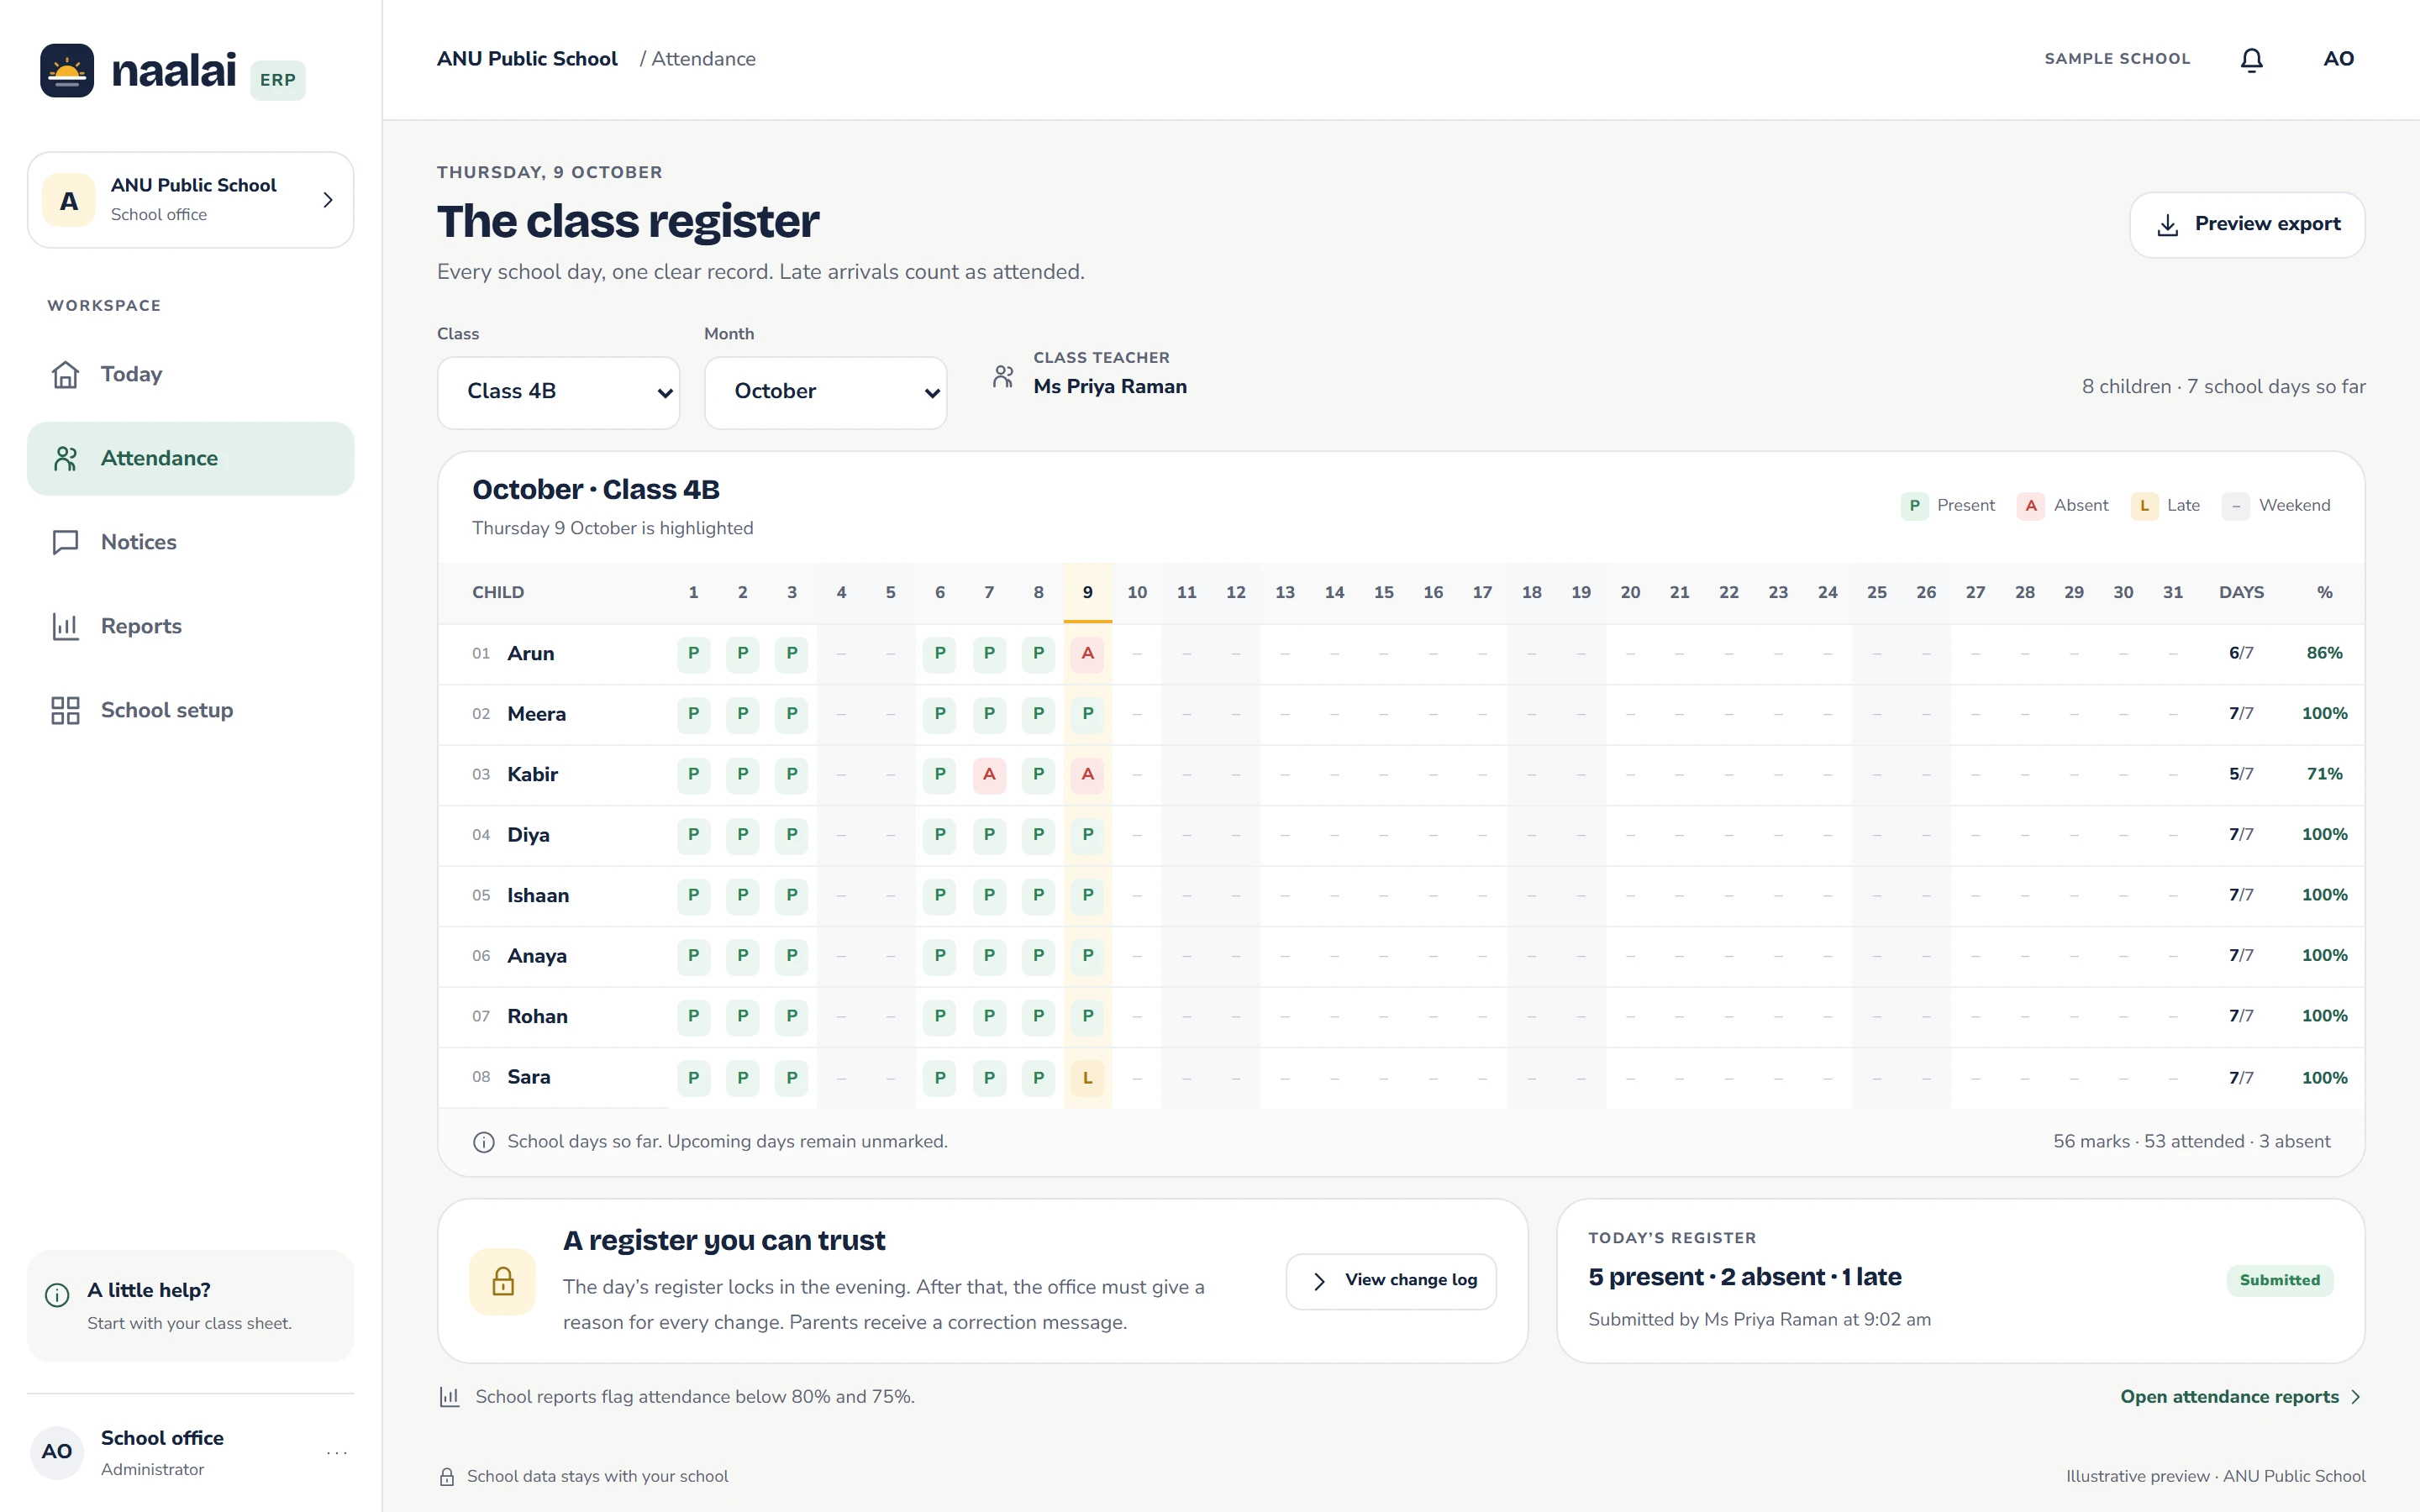Screen dimensions: 2420x1512
Task: Click the % column header
Action: pyautogui.click(x=2324, y=593)
